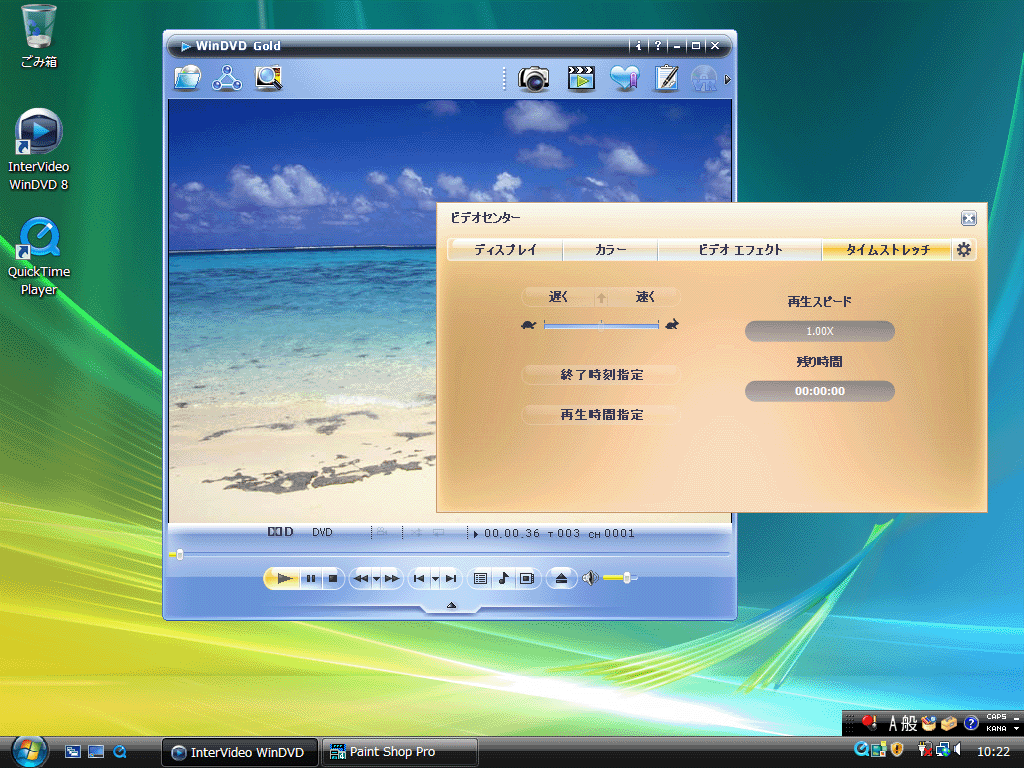Screen dimensions: 1024x768
Task: Click the 00:00:00 remaining time field
Action: [820, 391]
